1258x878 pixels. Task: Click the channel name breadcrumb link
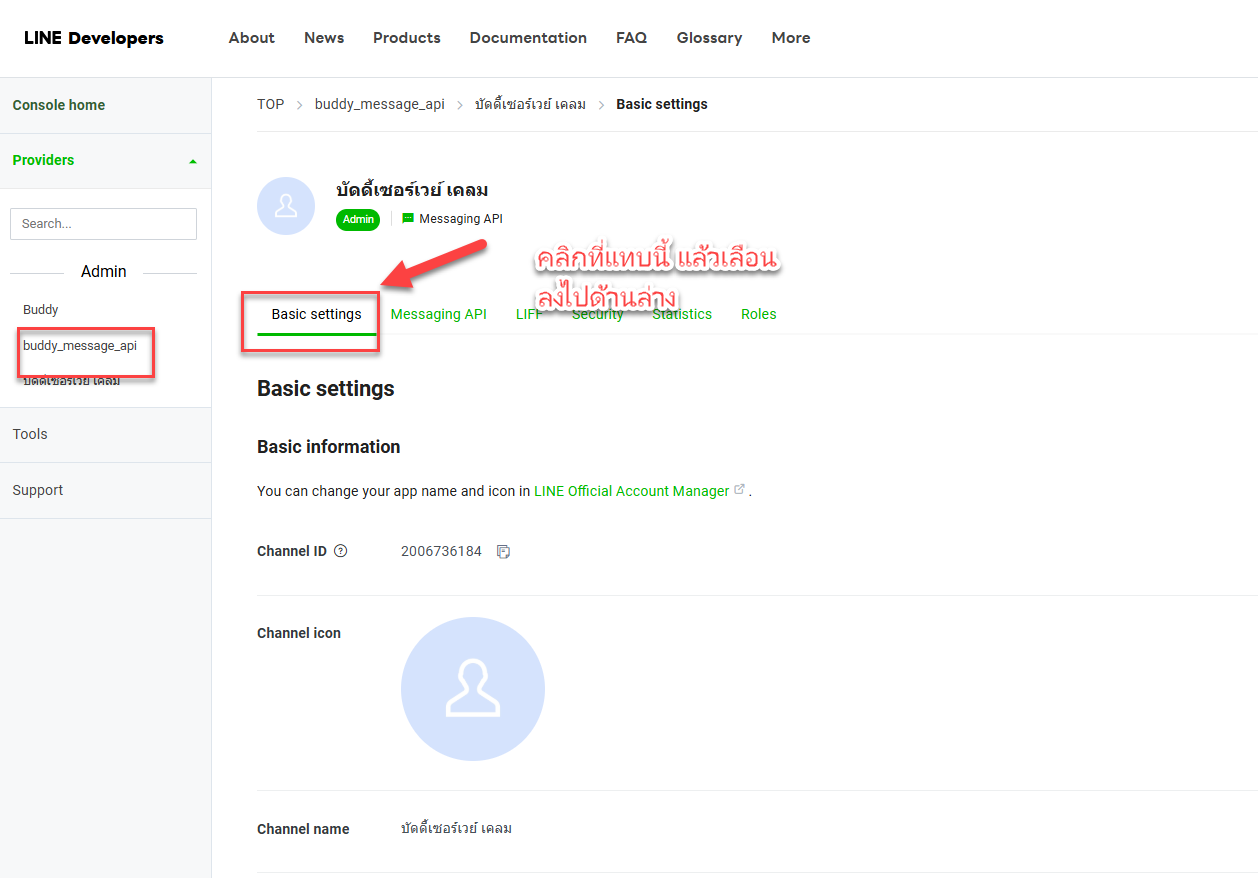tap(530, 104)
